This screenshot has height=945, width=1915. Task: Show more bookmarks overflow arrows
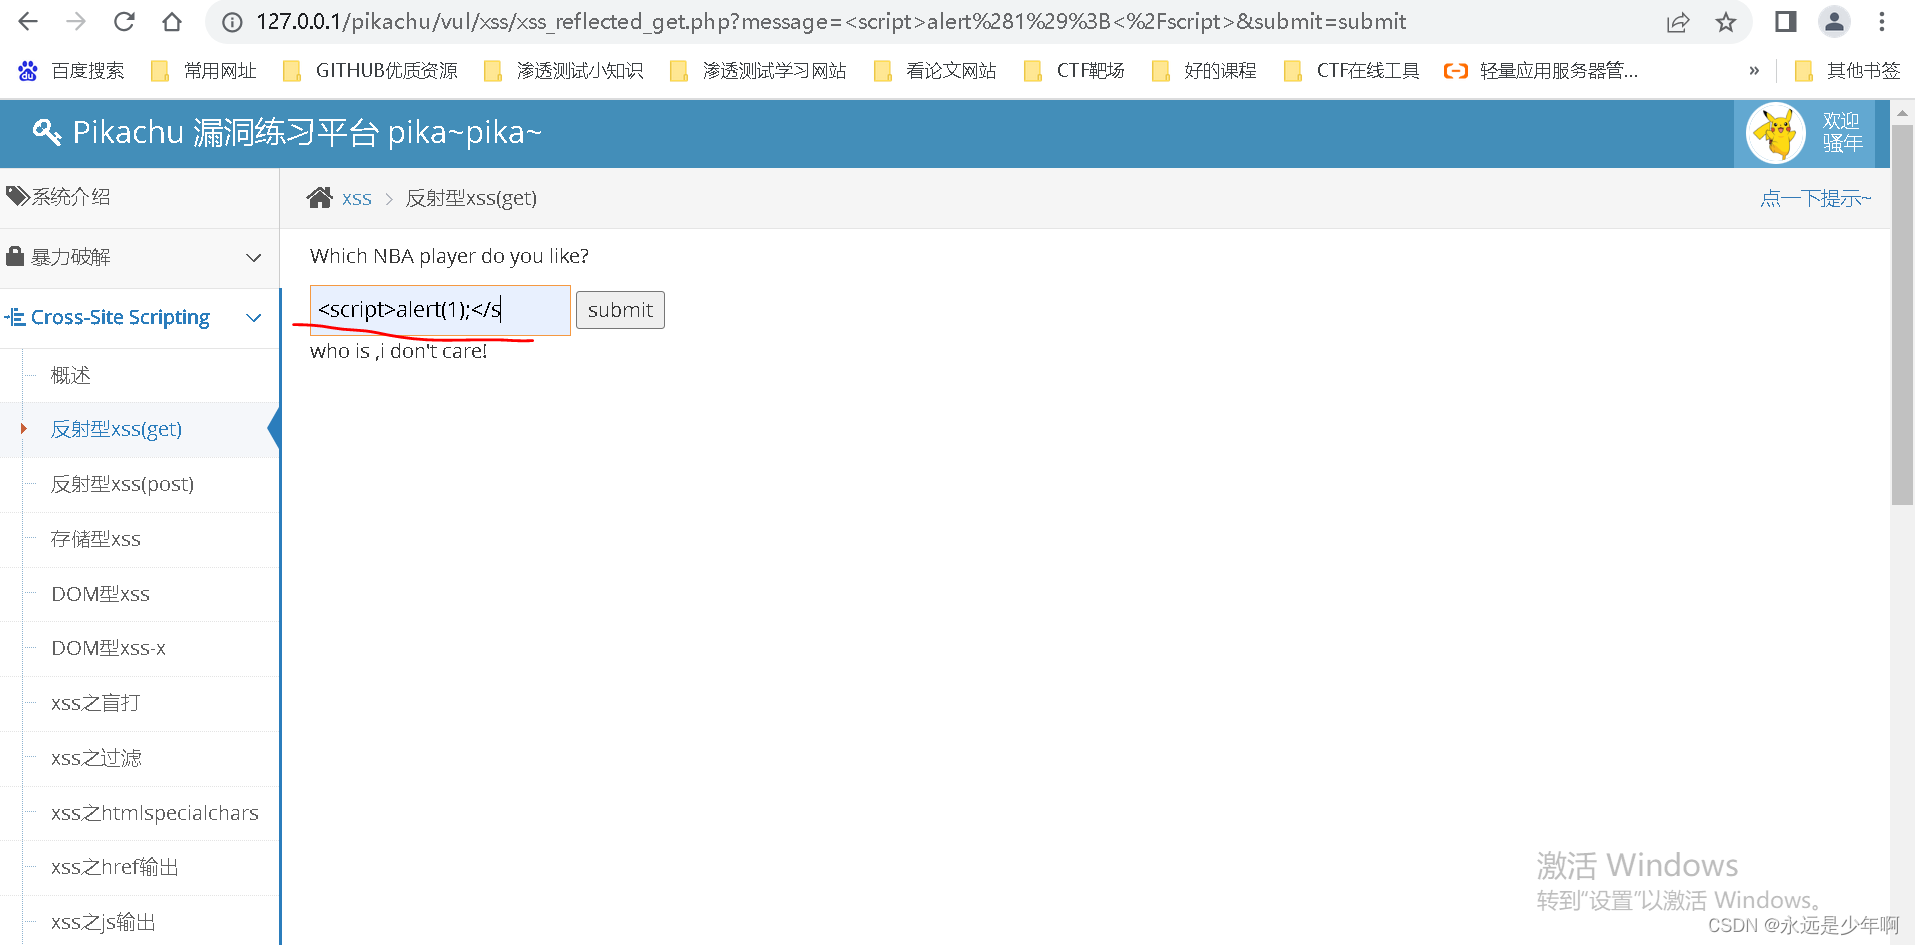1754,70
